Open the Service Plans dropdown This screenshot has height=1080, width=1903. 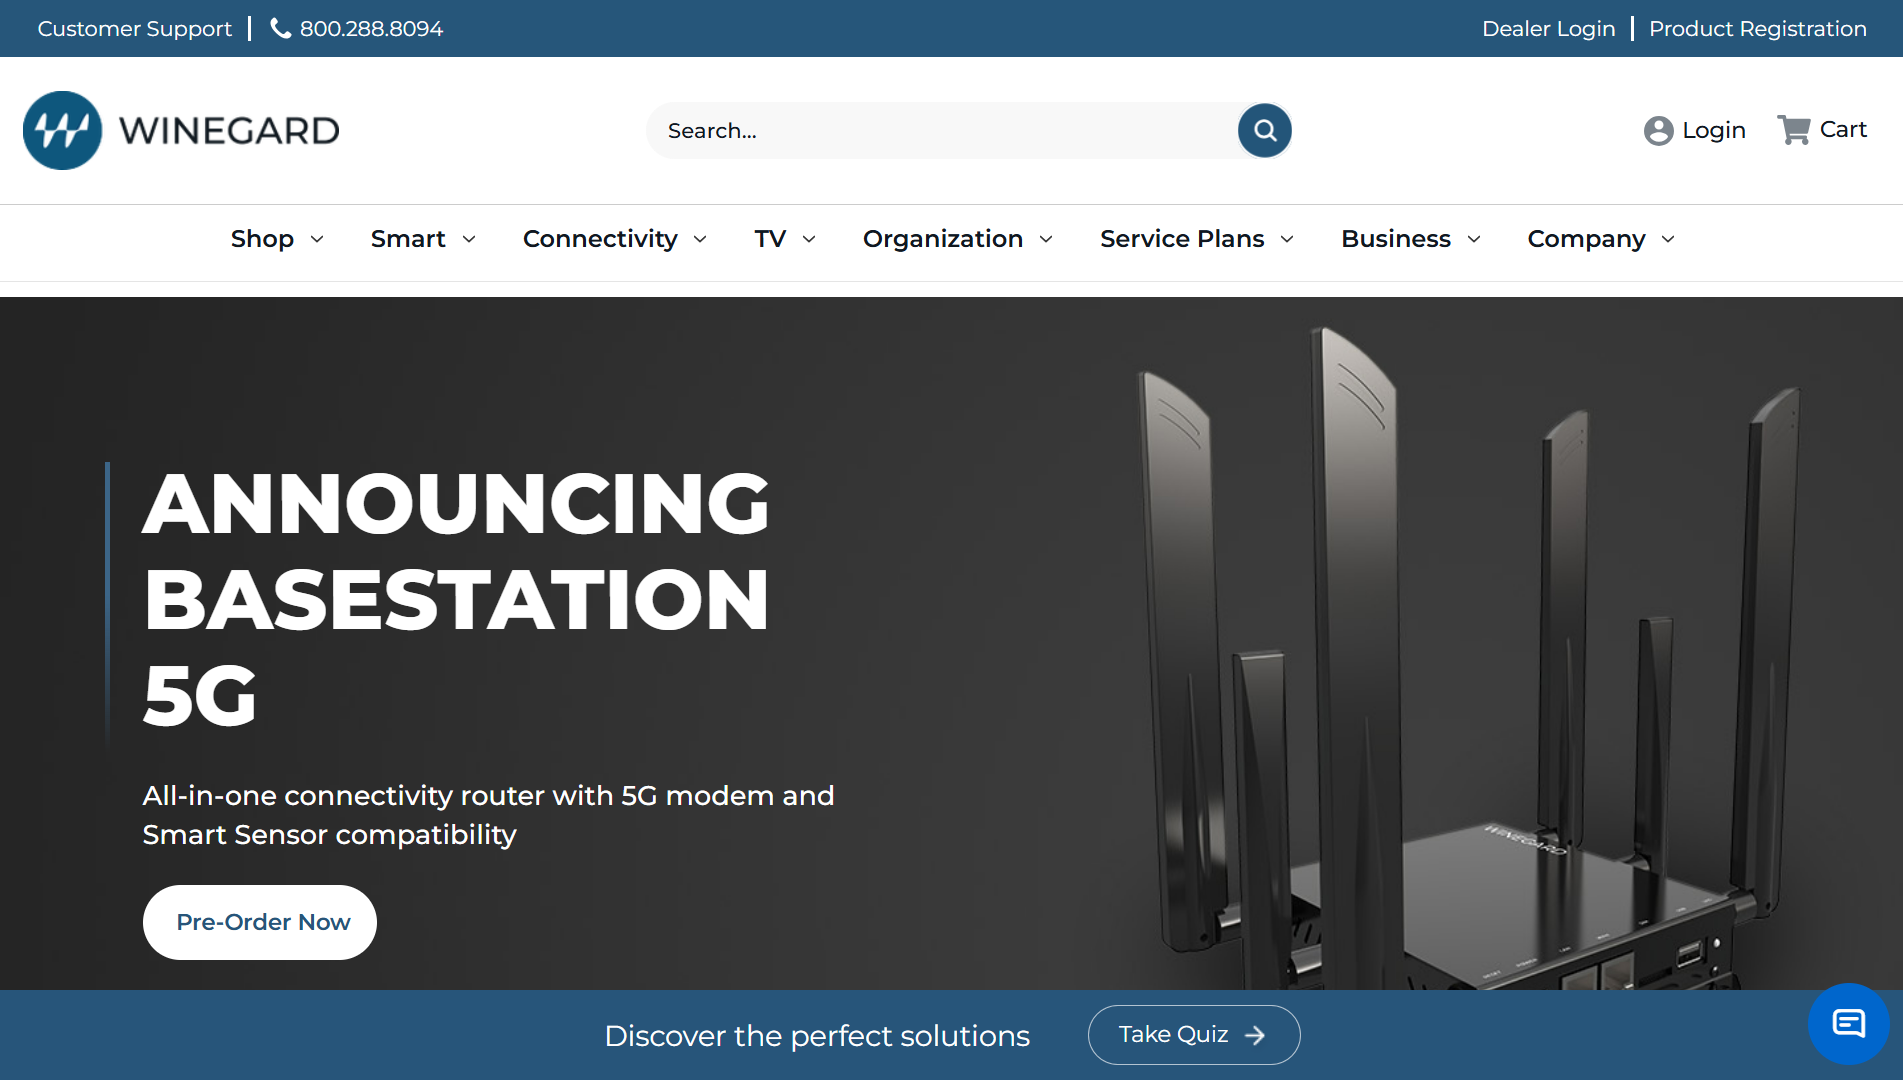tap(1196, 239)
